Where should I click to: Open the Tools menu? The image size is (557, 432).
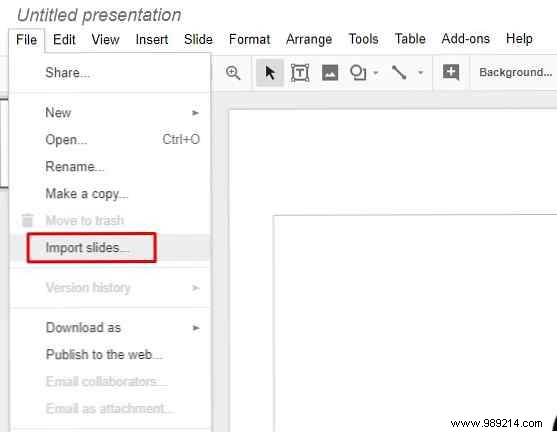(363, 39)
